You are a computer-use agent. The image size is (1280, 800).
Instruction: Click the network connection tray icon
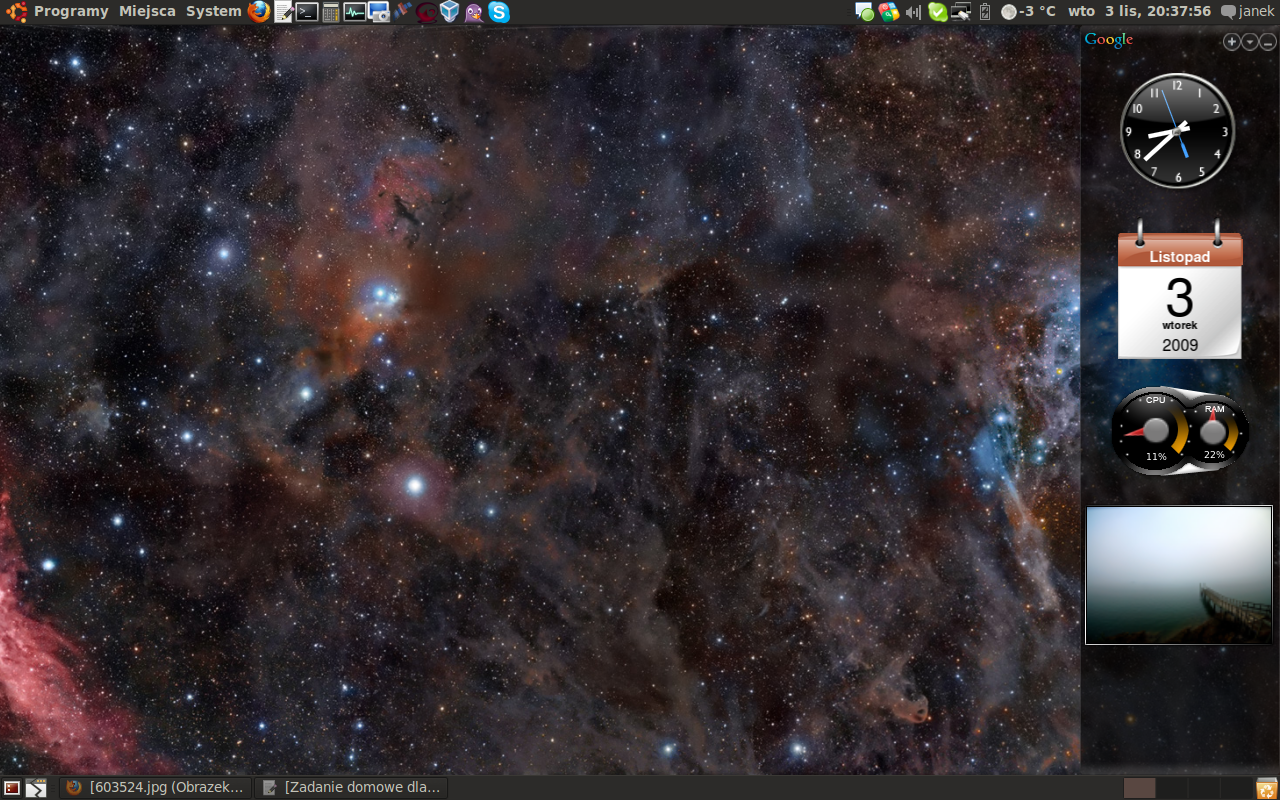pyautogui.click(x=961, y=12)
